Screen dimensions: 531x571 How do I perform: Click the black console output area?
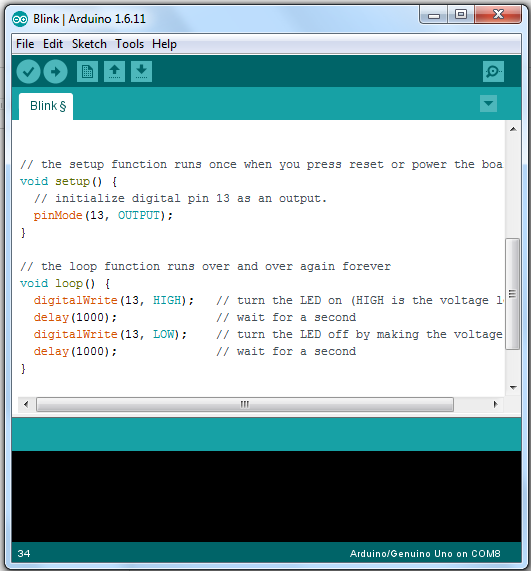point(266,496)
